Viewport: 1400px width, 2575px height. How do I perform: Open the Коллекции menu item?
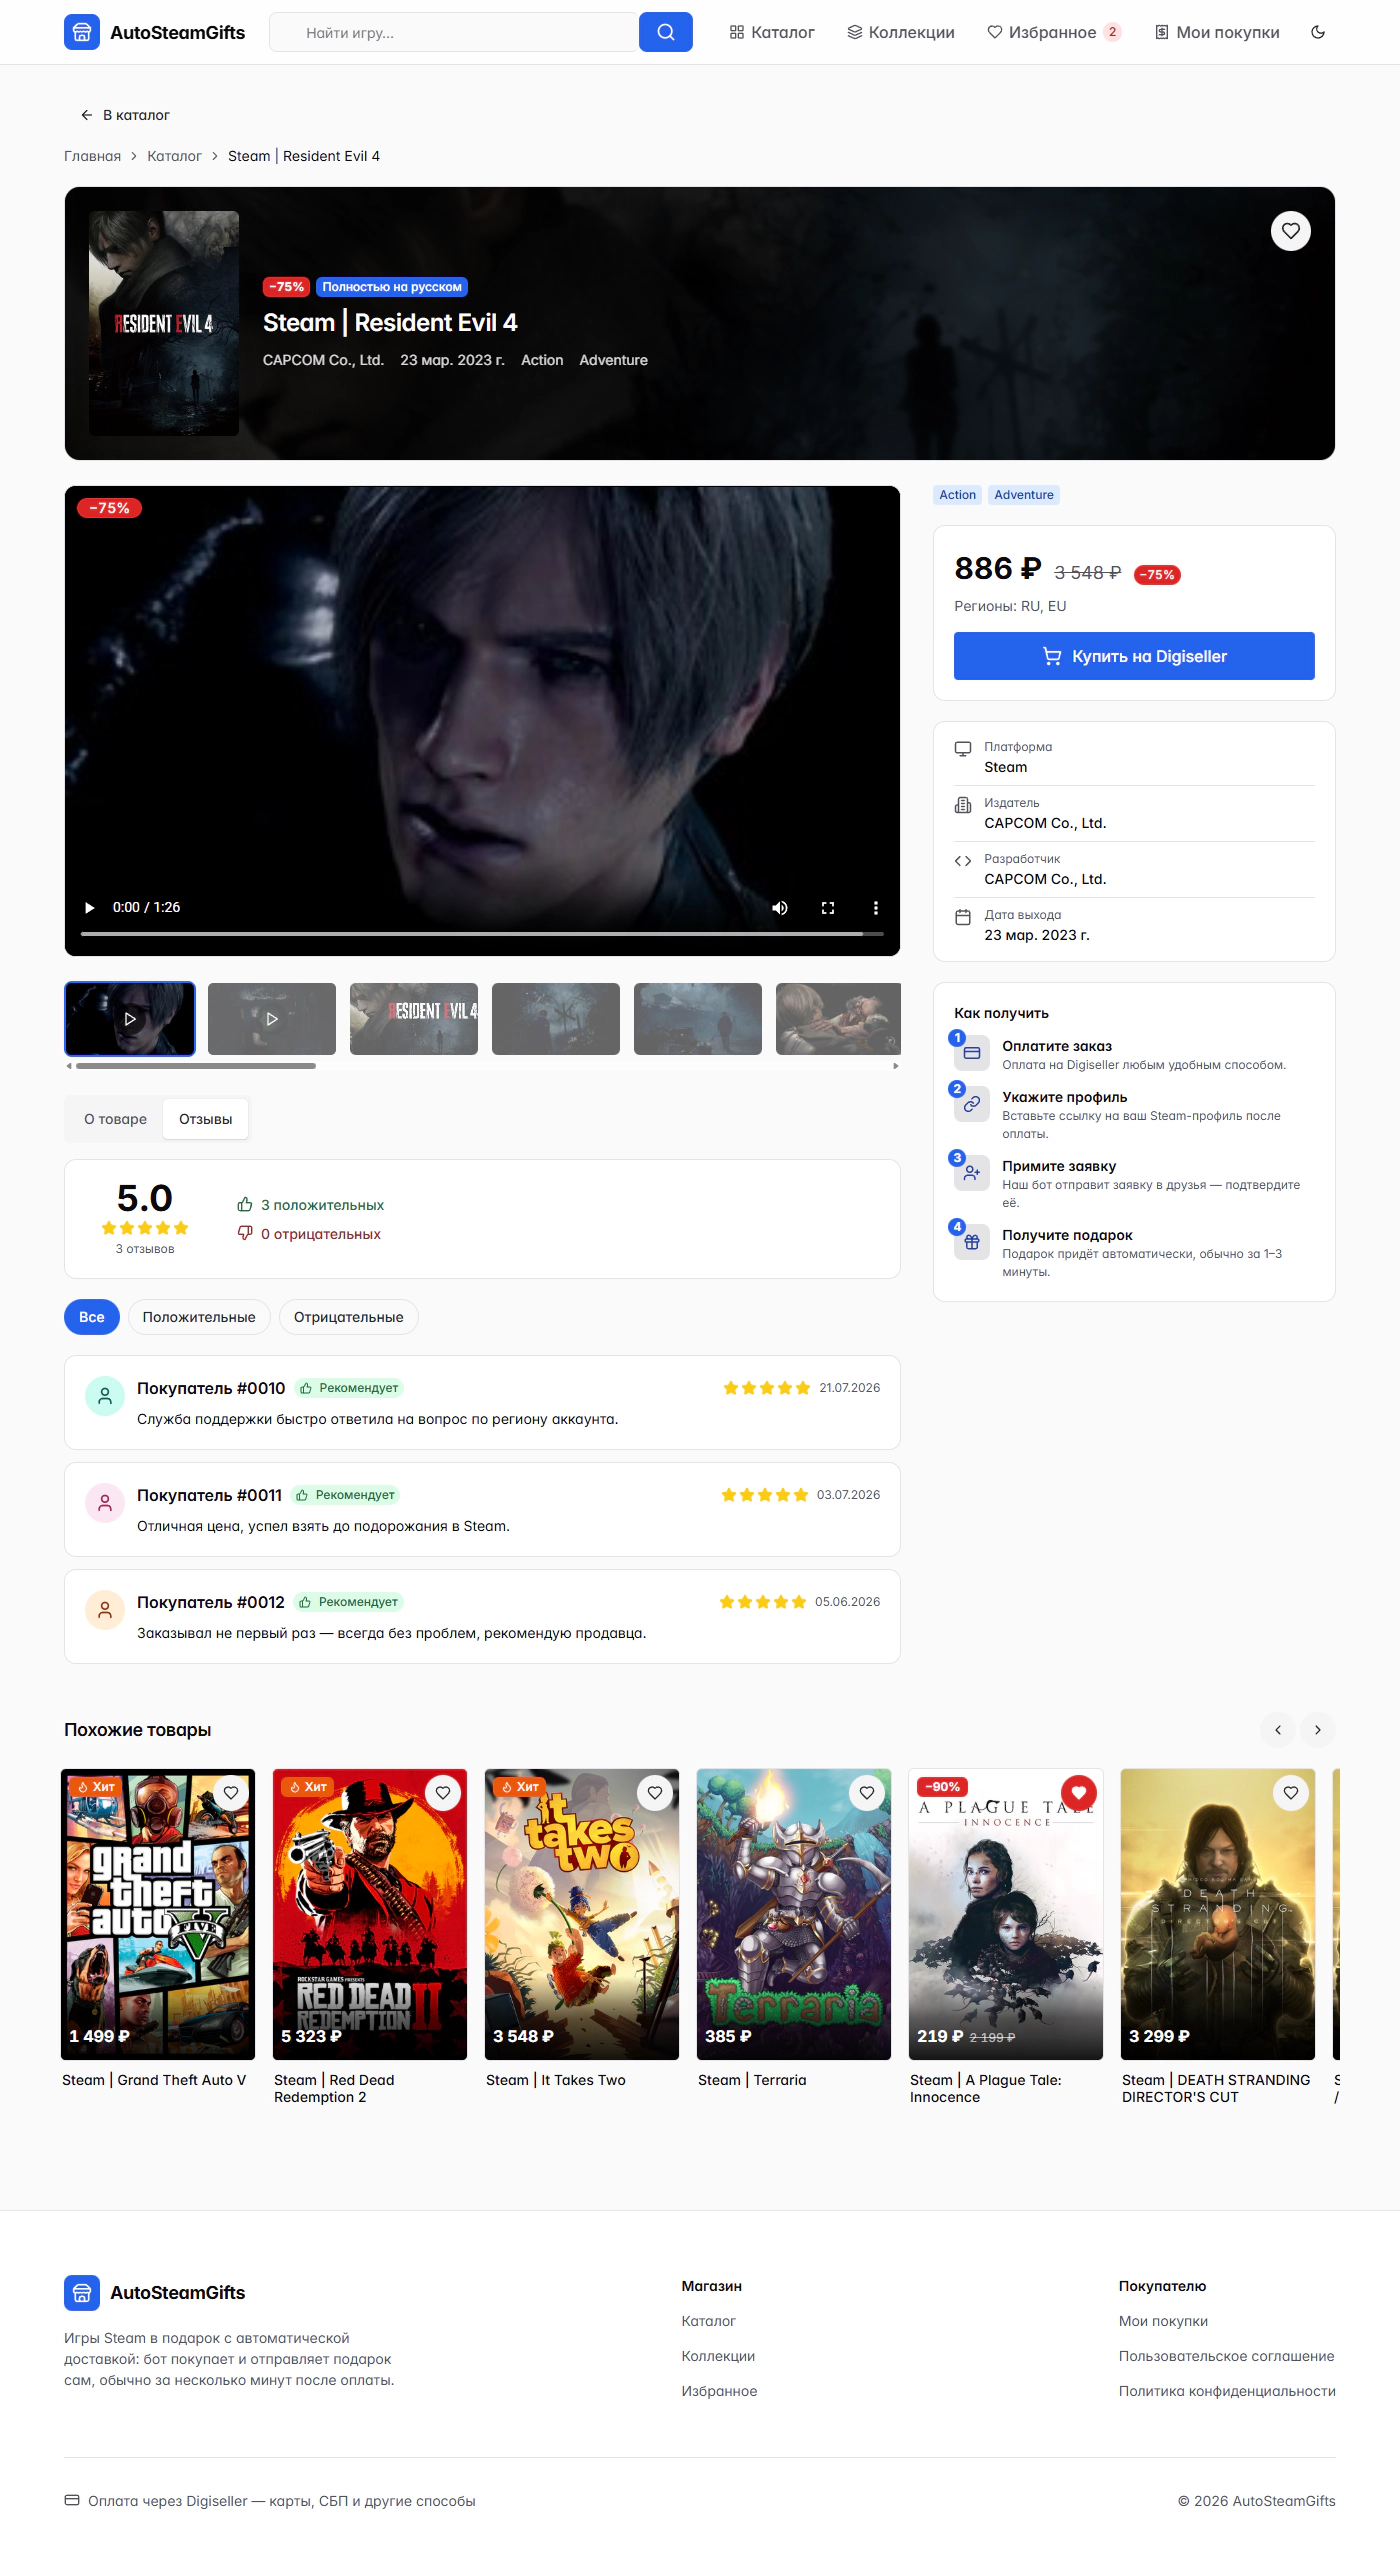(x=901, y=32)
